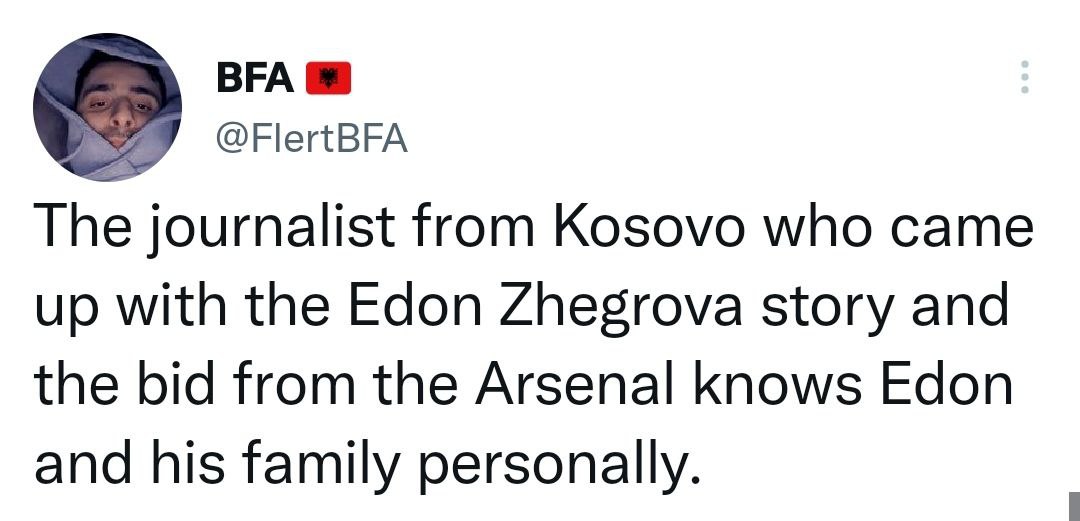Click the word "personally" ending the tweet
The image size is (1080, 521).
click(x=557, y=461)
